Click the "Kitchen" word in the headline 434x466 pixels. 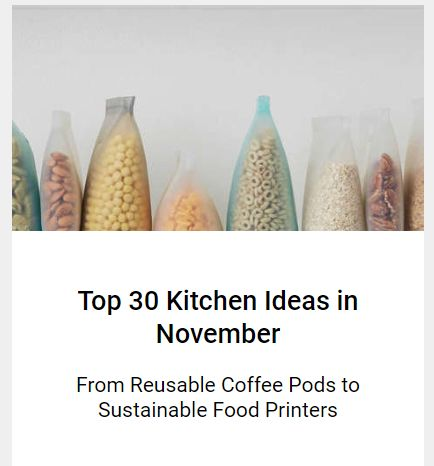coord(211,301)
